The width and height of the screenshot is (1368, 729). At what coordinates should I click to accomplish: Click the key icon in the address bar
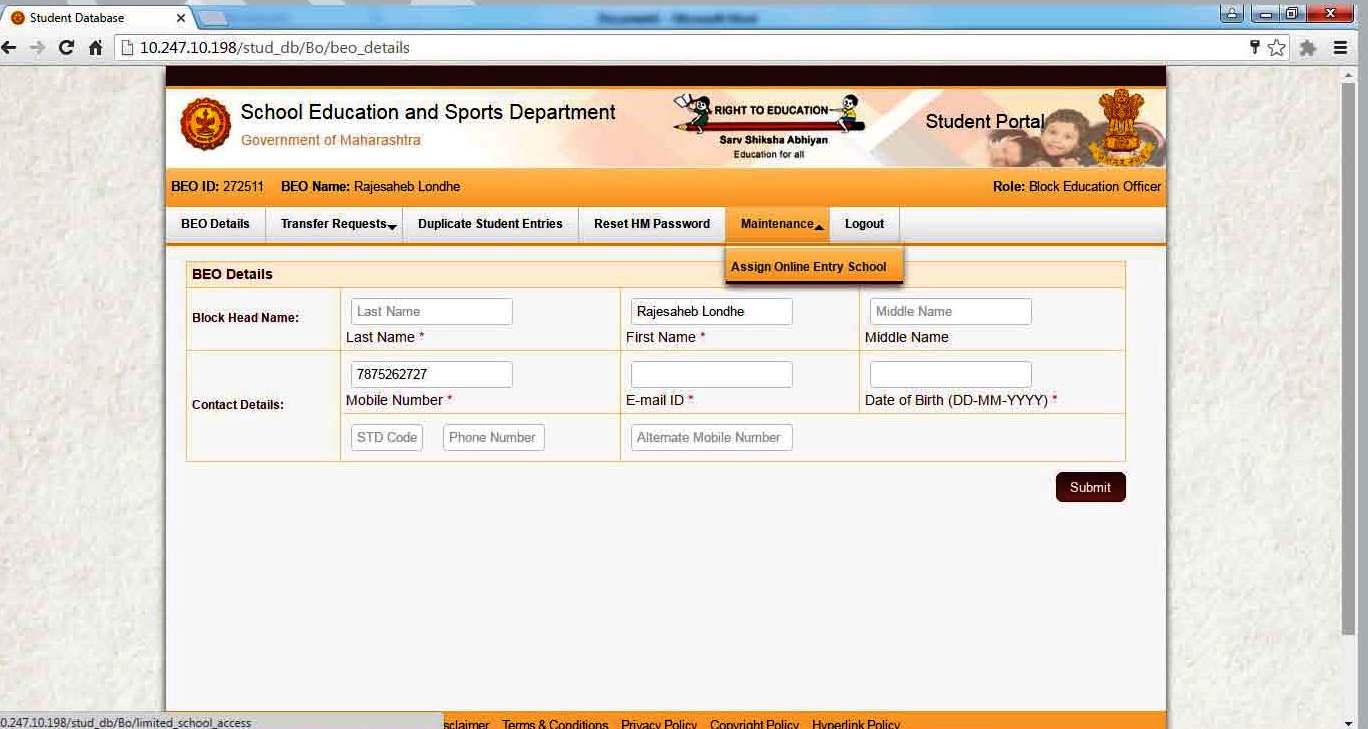click(x=1253, y=47)
